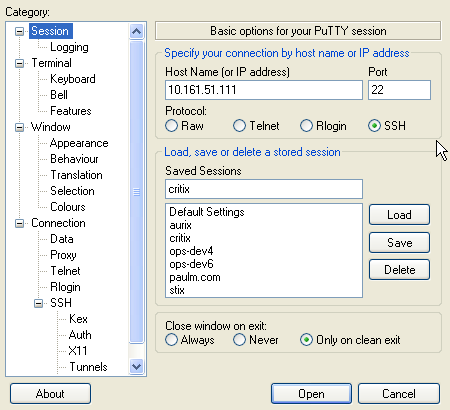Open Proxy settings category
Viewport: 450px width, 410px height.
pyautogui.click(x=63, y=255)
